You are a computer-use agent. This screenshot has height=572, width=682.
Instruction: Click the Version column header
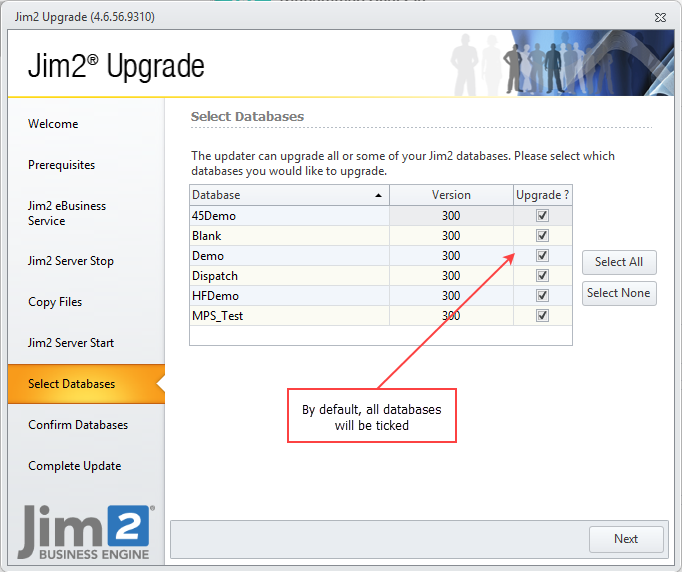pos(451,195)
